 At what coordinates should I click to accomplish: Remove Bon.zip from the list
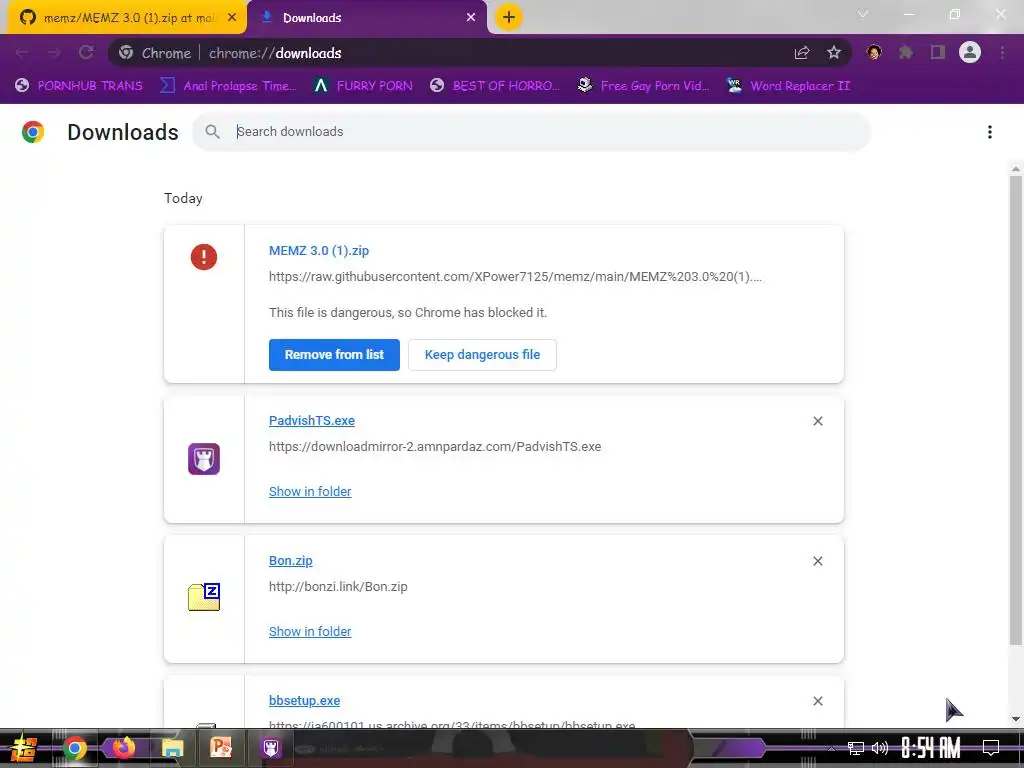click(818, 561)
